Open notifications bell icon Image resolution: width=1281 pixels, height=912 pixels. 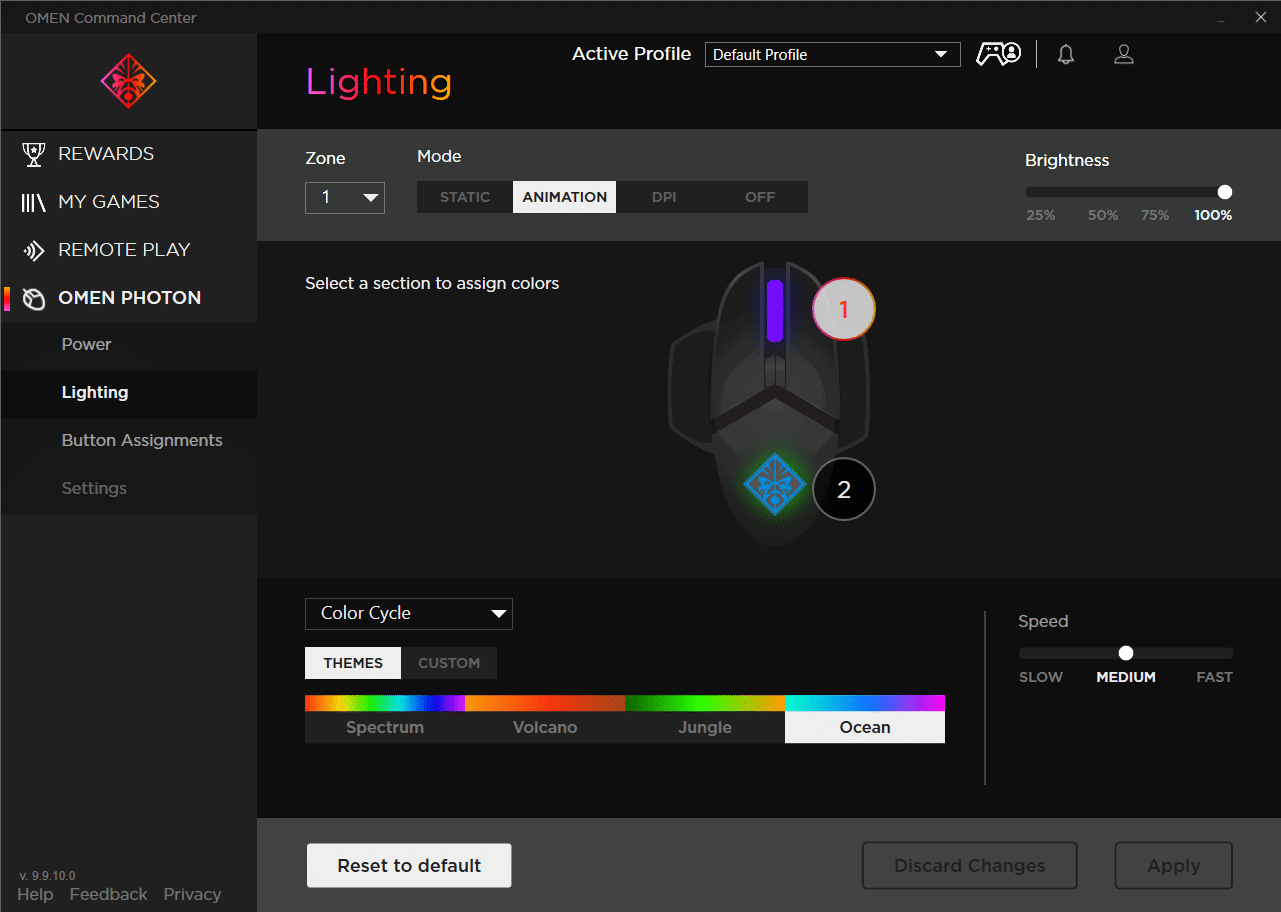[1066, 54]
